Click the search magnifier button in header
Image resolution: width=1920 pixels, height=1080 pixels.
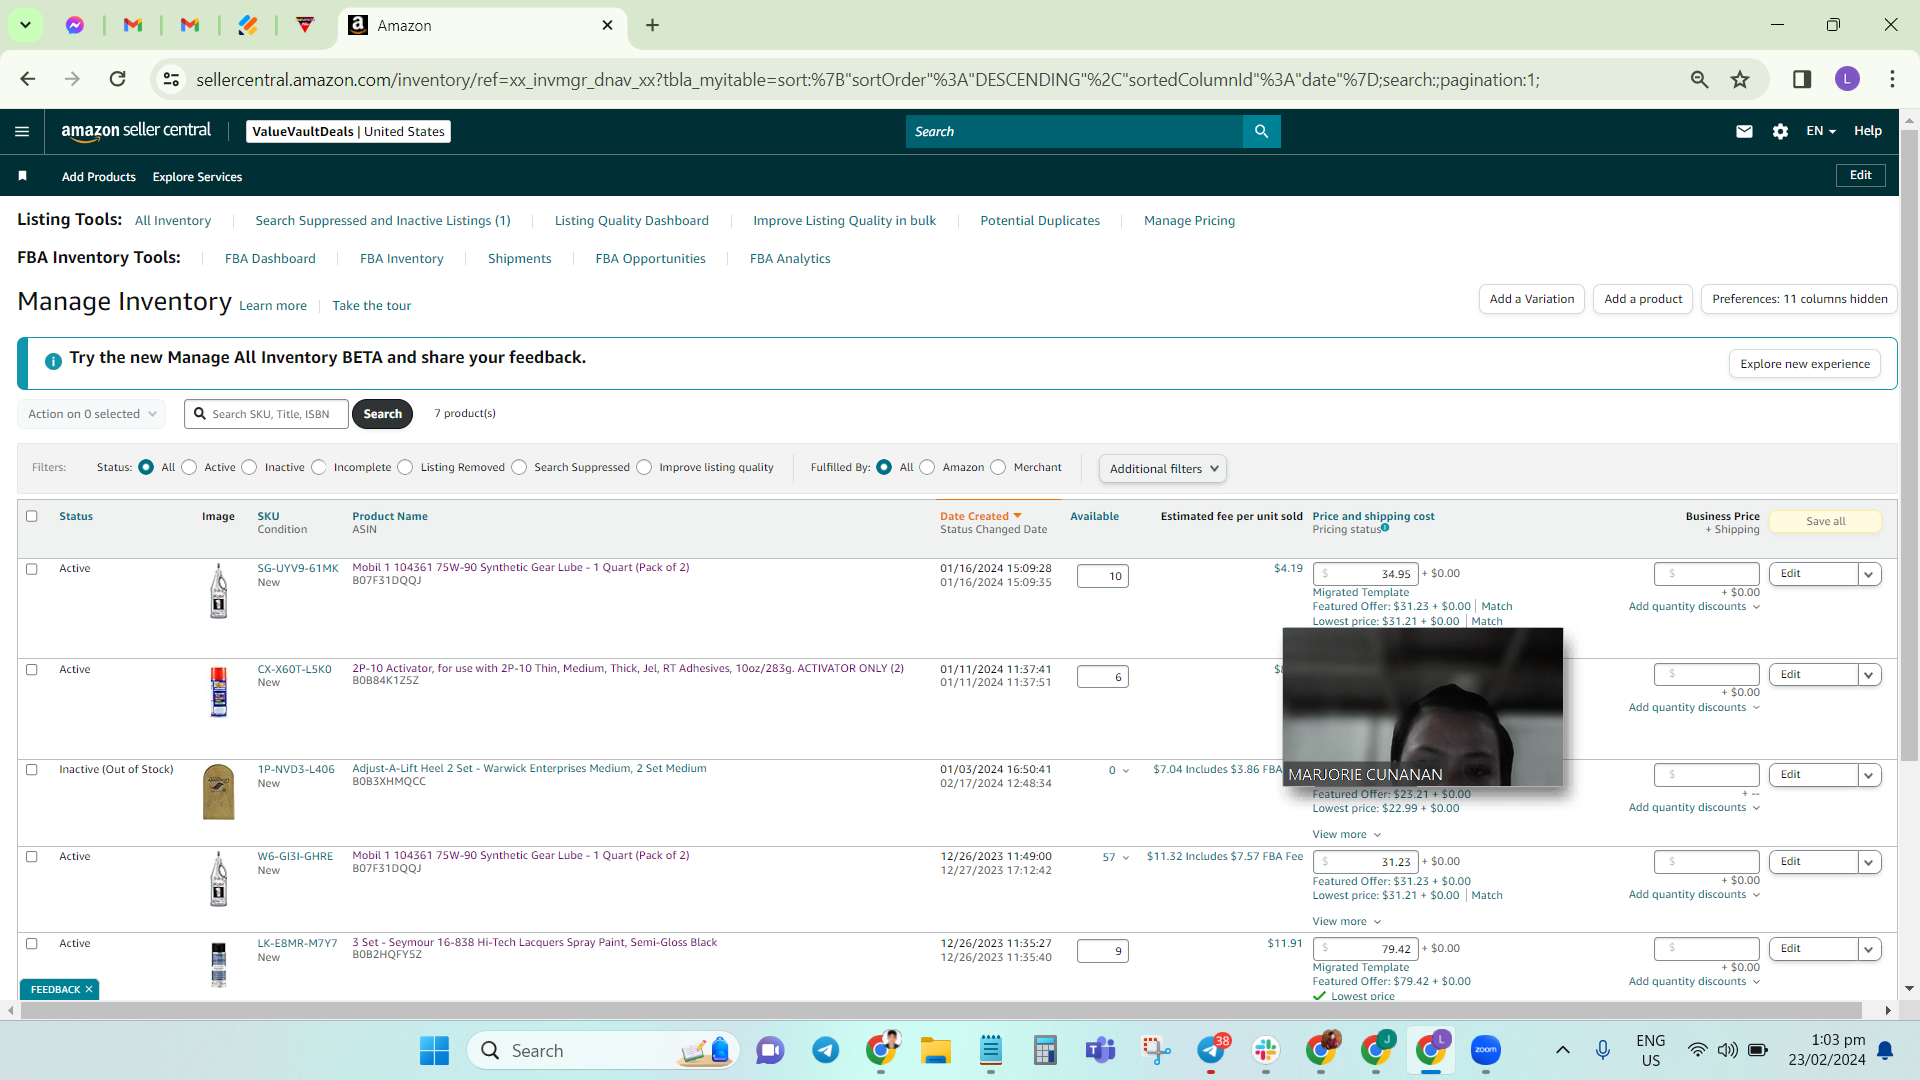coord(1261,131)
